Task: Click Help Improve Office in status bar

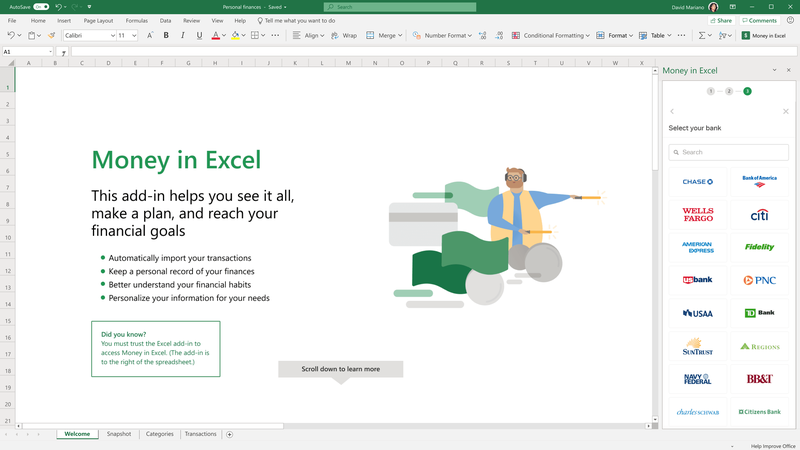Action: pos(773,446)
